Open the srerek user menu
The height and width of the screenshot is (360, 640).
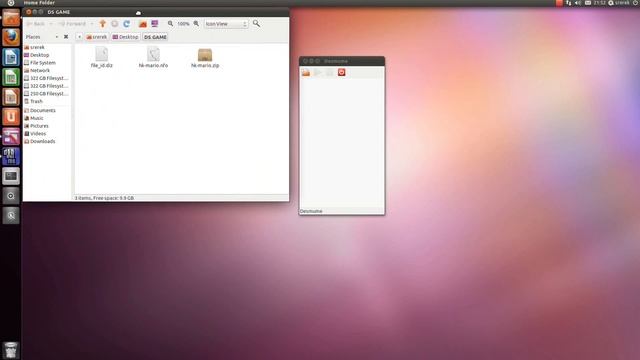click(619, 3)
